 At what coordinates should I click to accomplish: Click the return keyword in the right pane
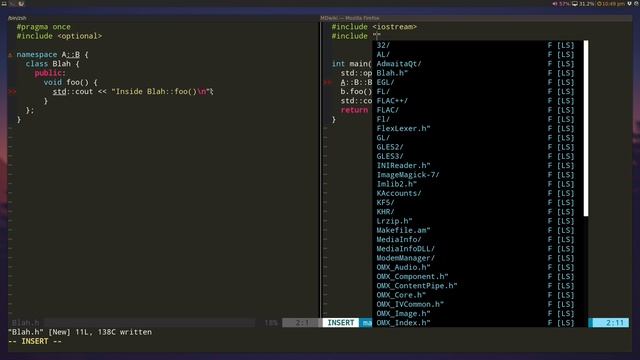coord(354,110)
